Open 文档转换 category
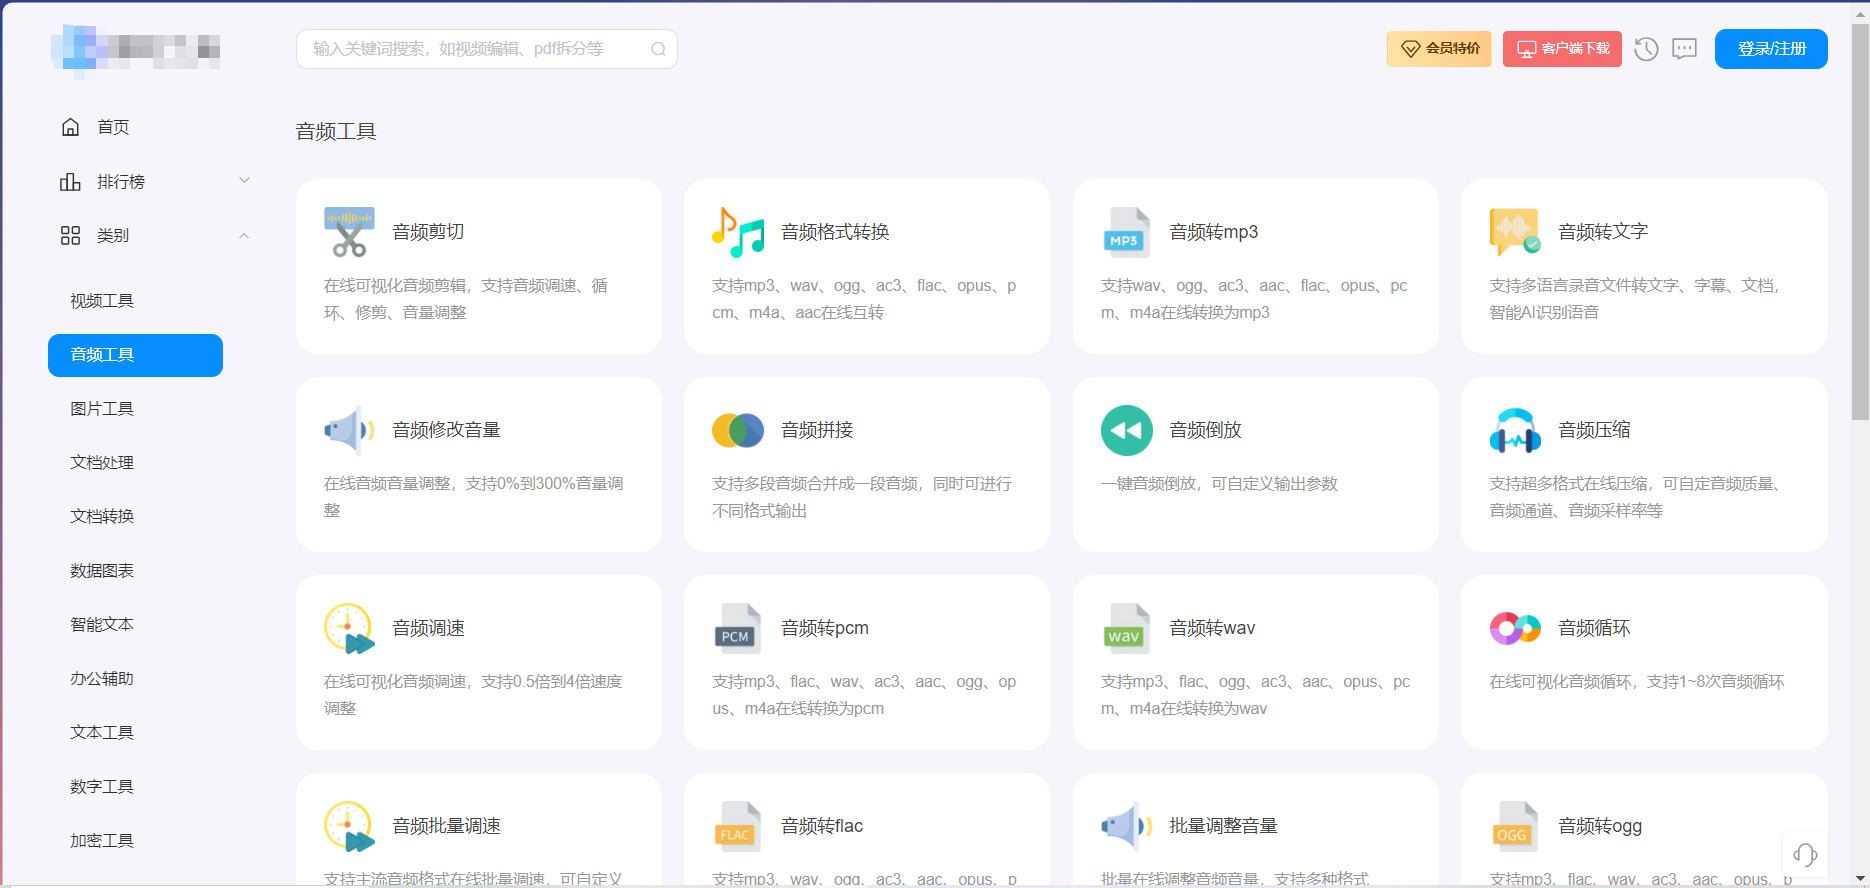Image resolution: width=1870 pixels, height=888 pixels. (x=102, y=517)
